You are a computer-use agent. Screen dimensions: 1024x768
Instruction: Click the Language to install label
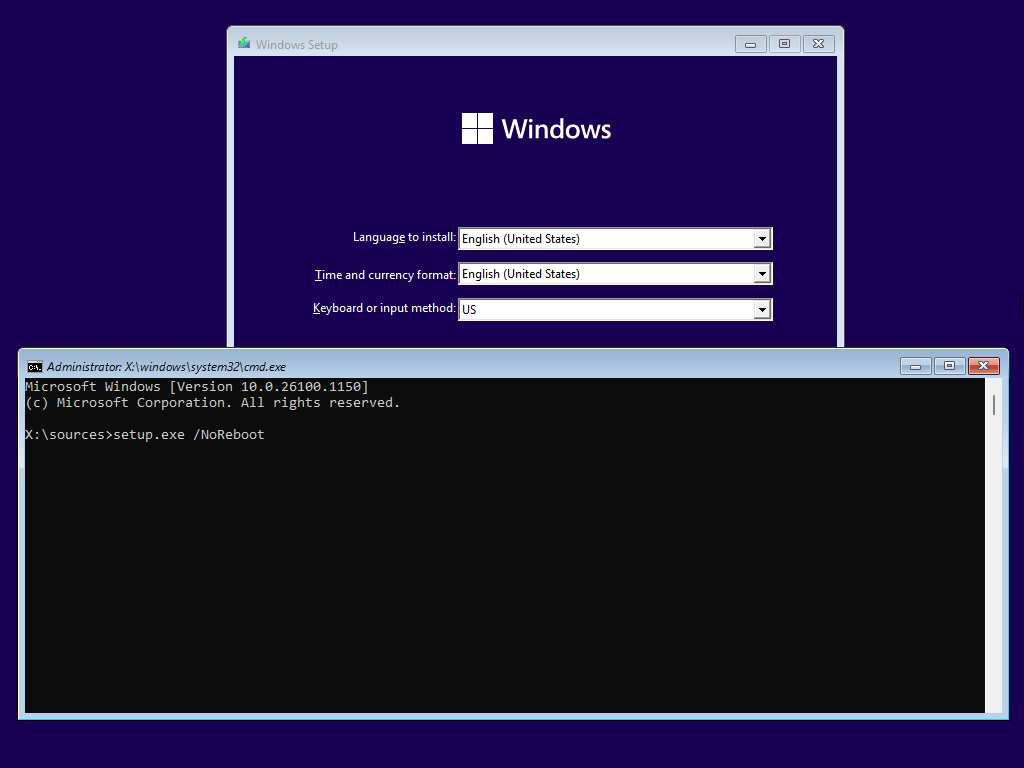click(x=404, y=237)
